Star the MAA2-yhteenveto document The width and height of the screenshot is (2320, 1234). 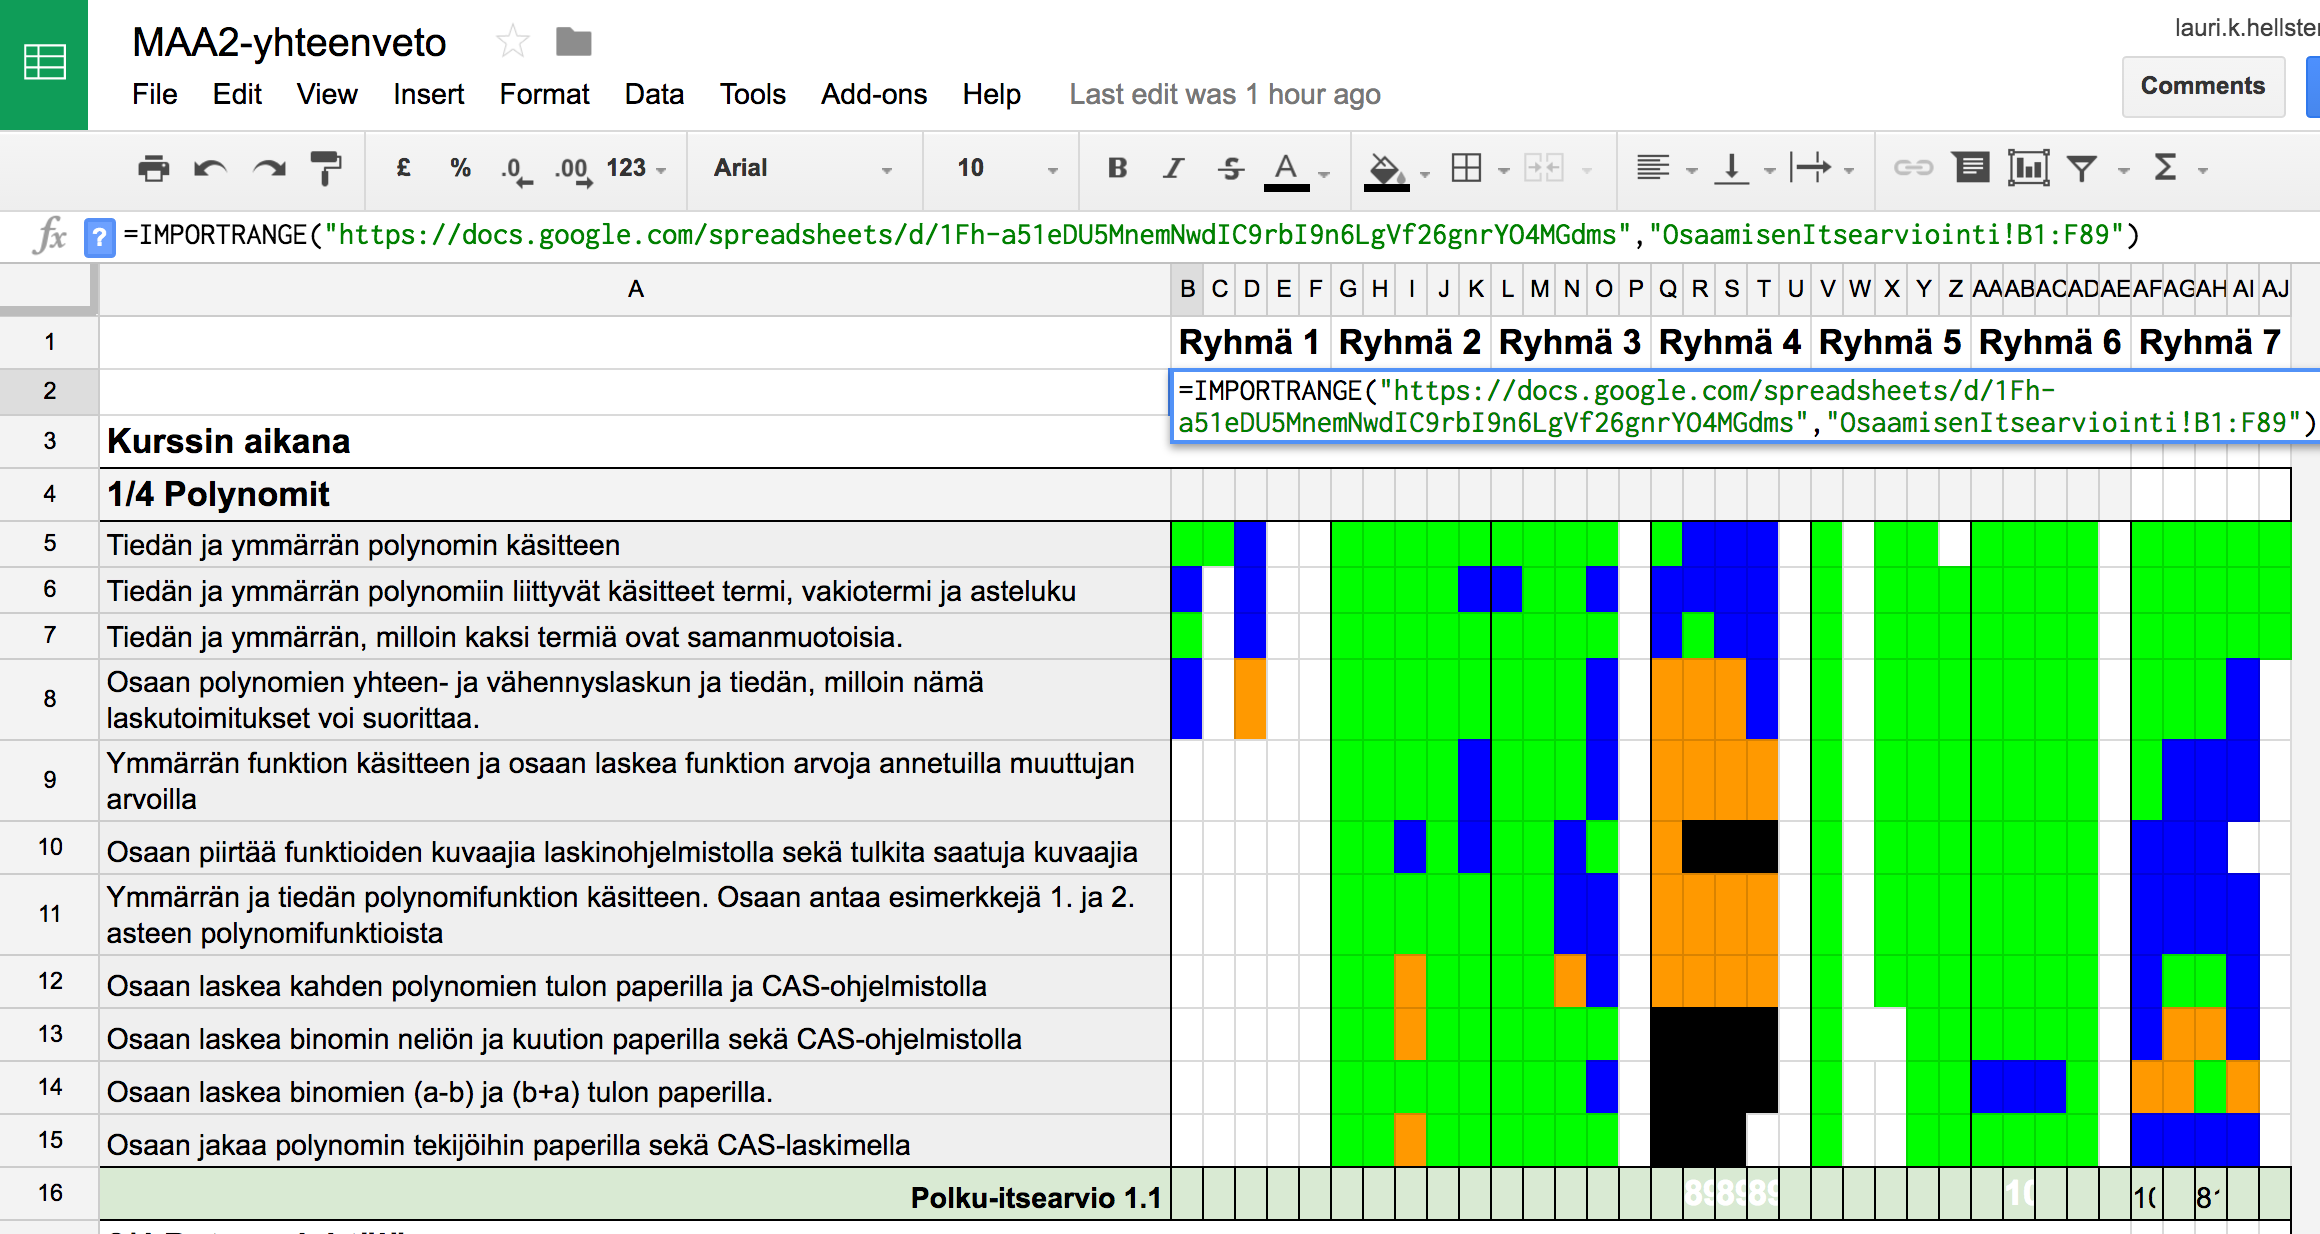512,42
